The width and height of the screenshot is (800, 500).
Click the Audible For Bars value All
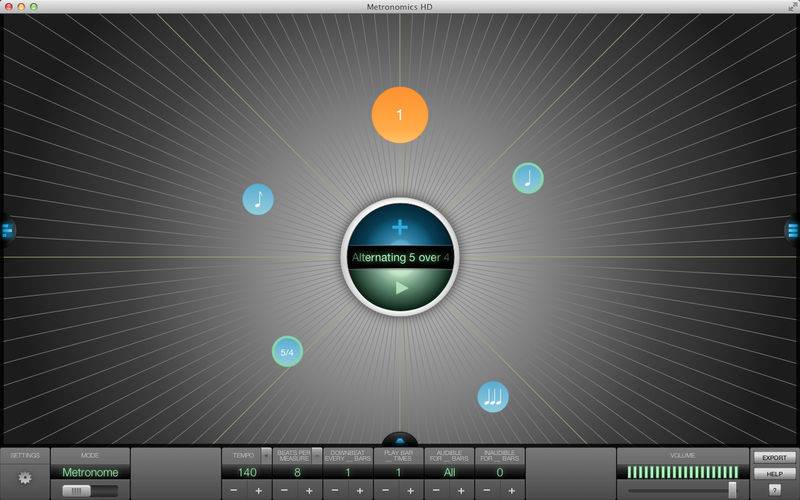click(449, 472)
